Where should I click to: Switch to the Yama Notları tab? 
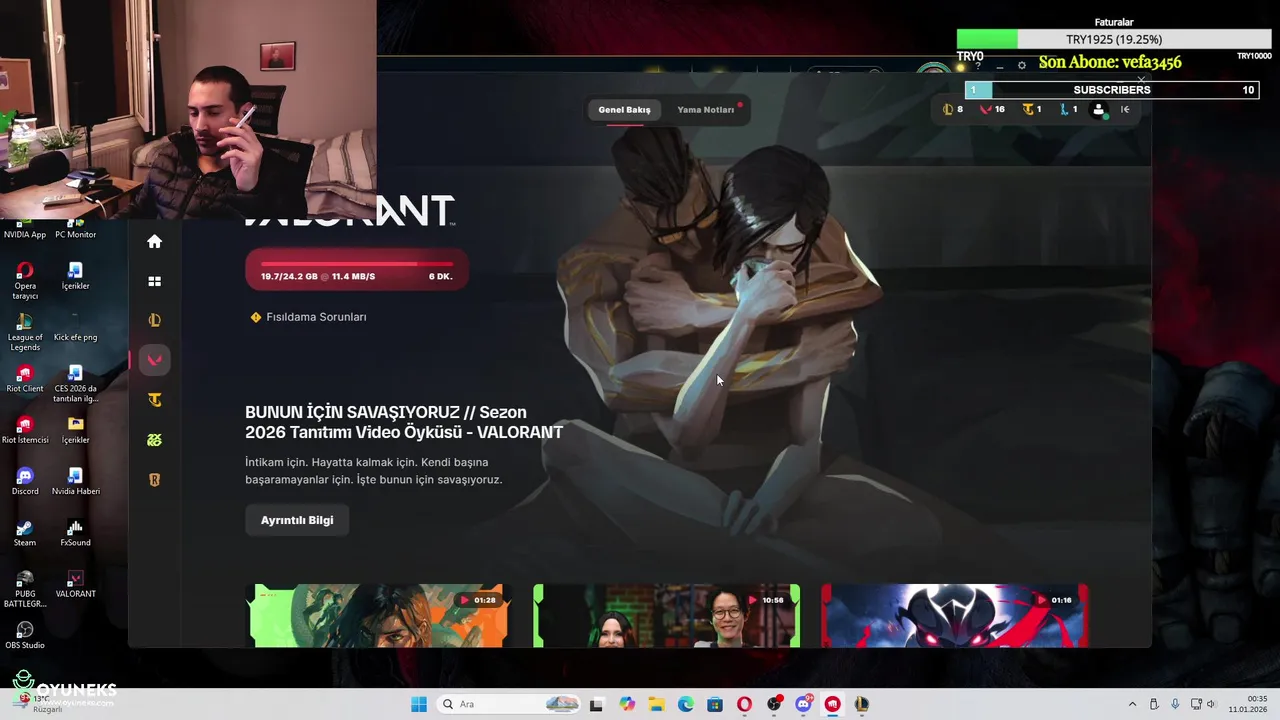click(706, 109)
